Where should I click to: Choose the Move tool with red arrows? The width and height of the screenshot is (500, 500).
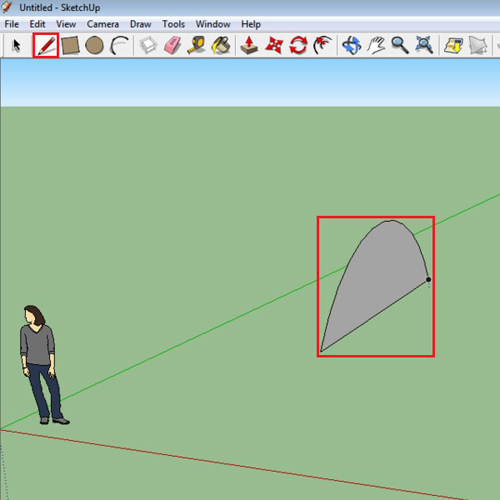(x=274, y=45)
